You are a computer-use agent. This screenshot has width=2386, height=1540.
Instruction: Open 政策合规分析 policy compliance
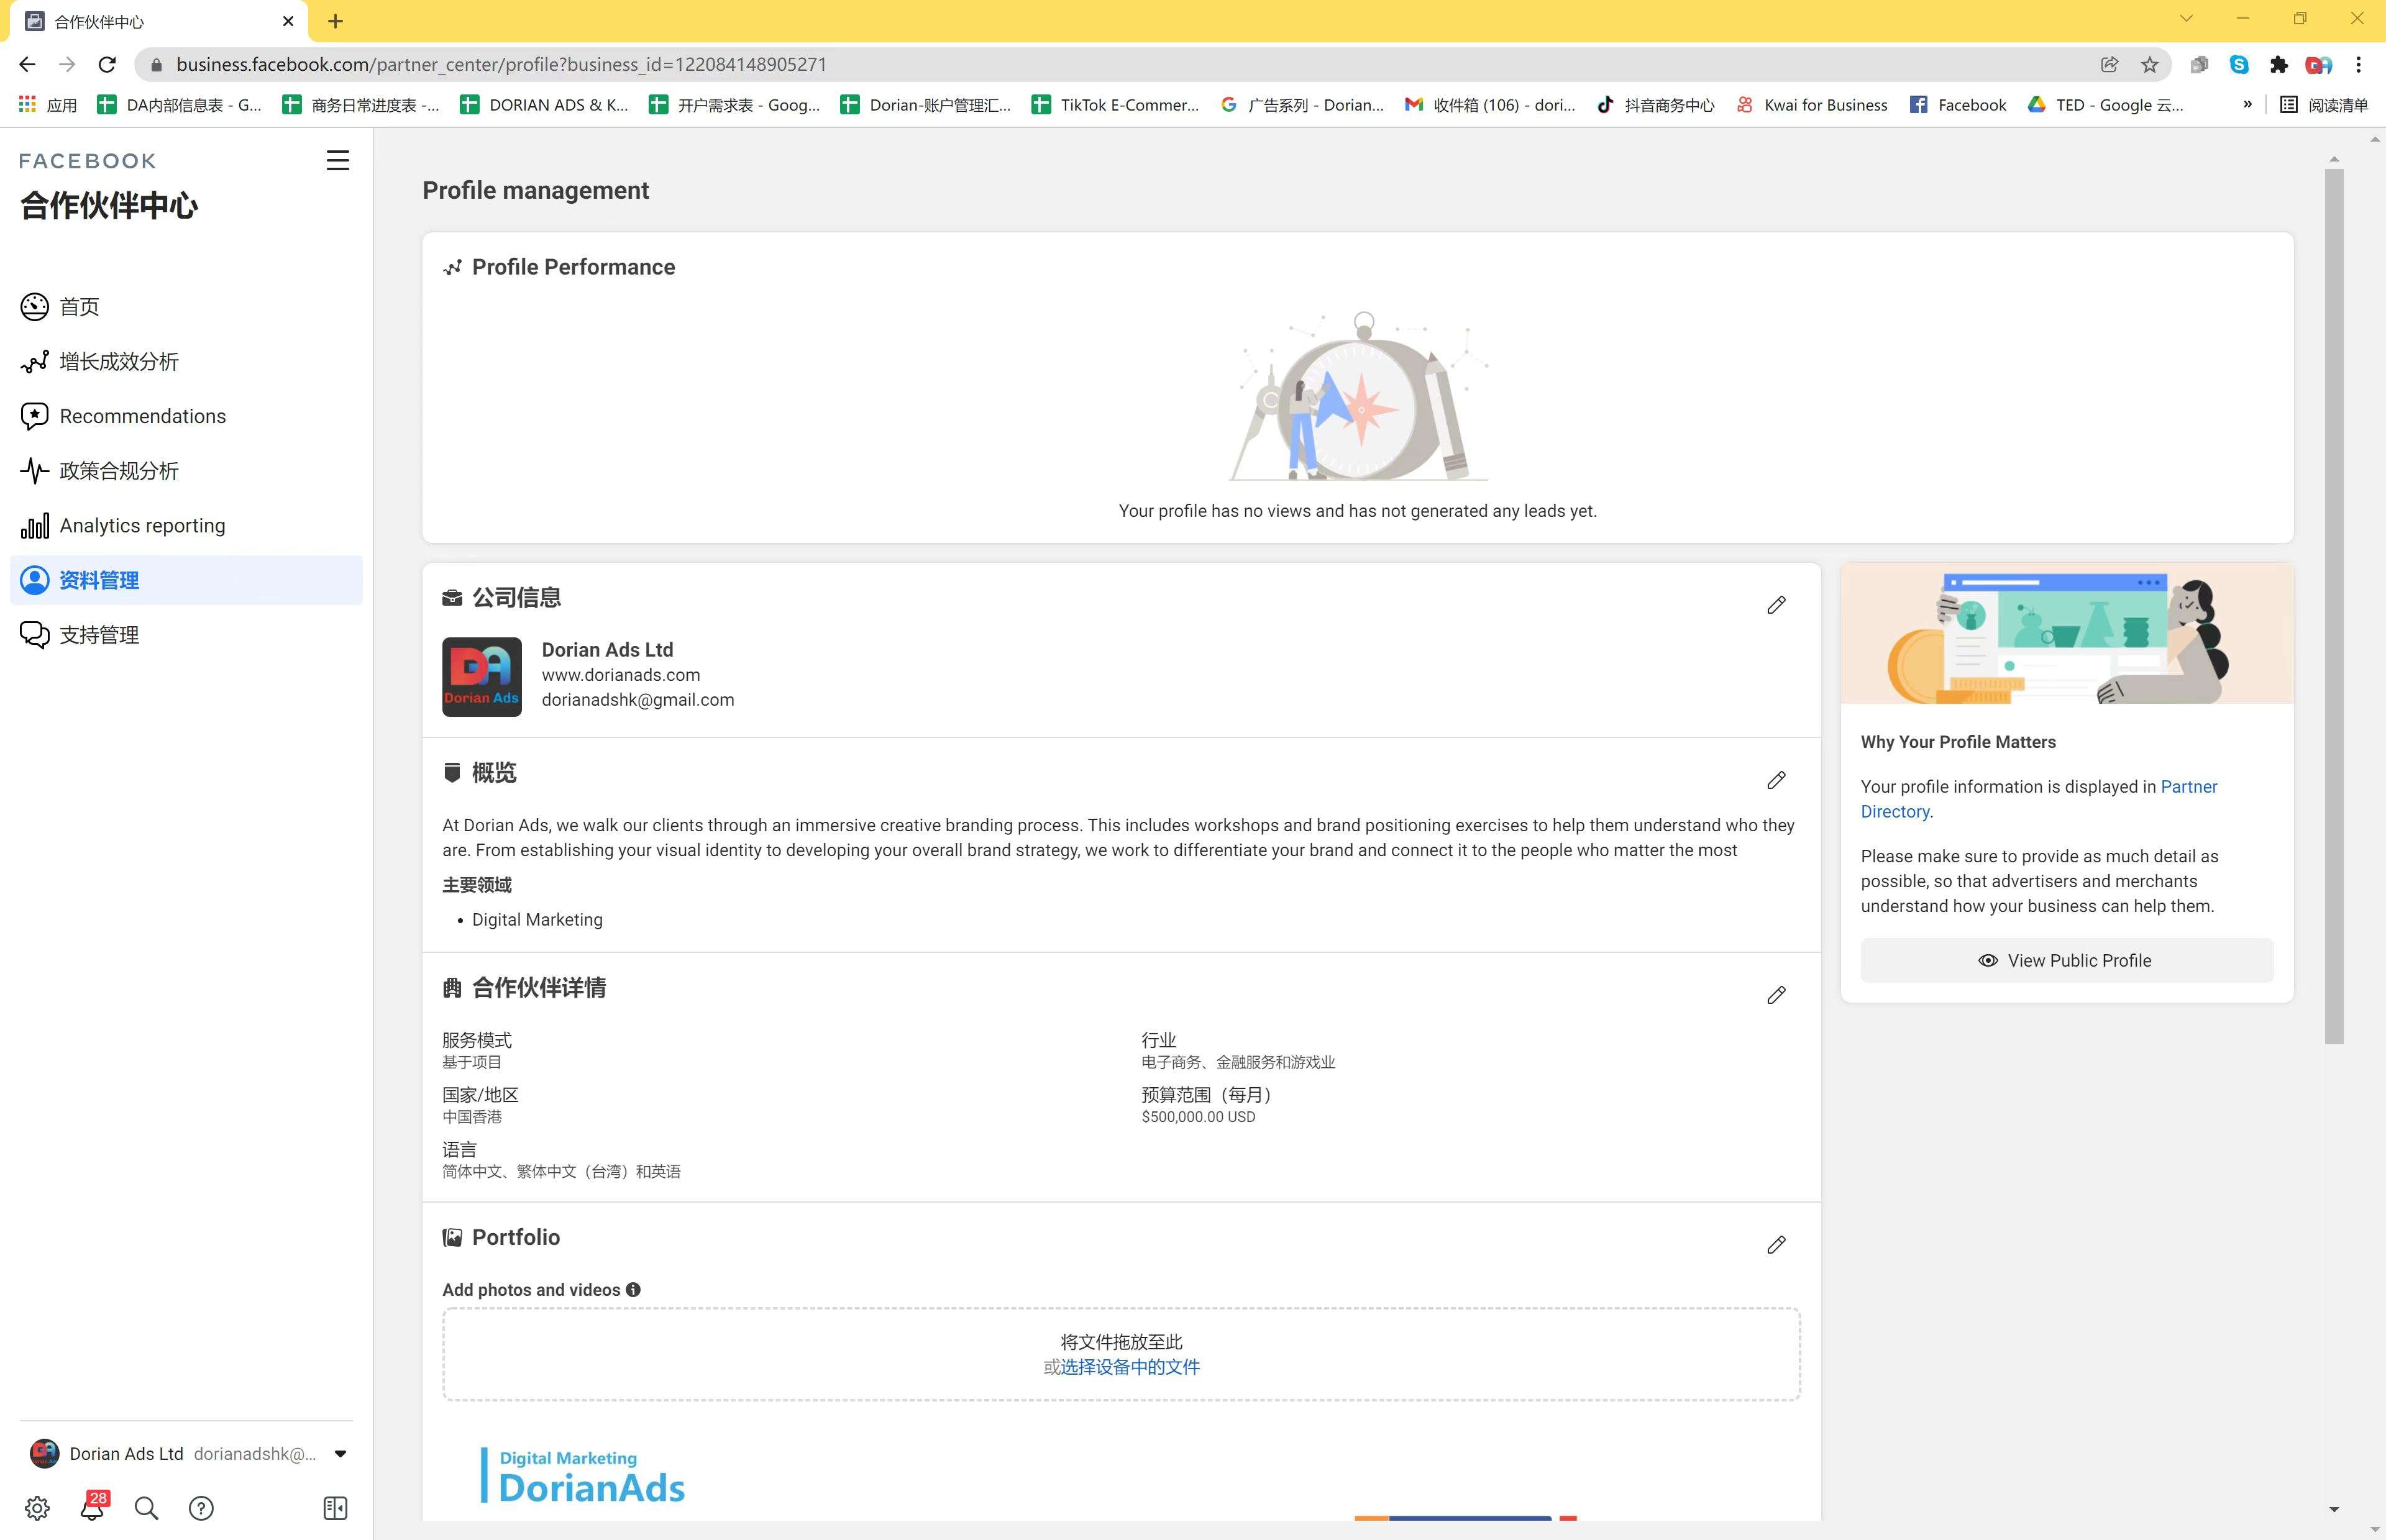(x=186, y=471)
